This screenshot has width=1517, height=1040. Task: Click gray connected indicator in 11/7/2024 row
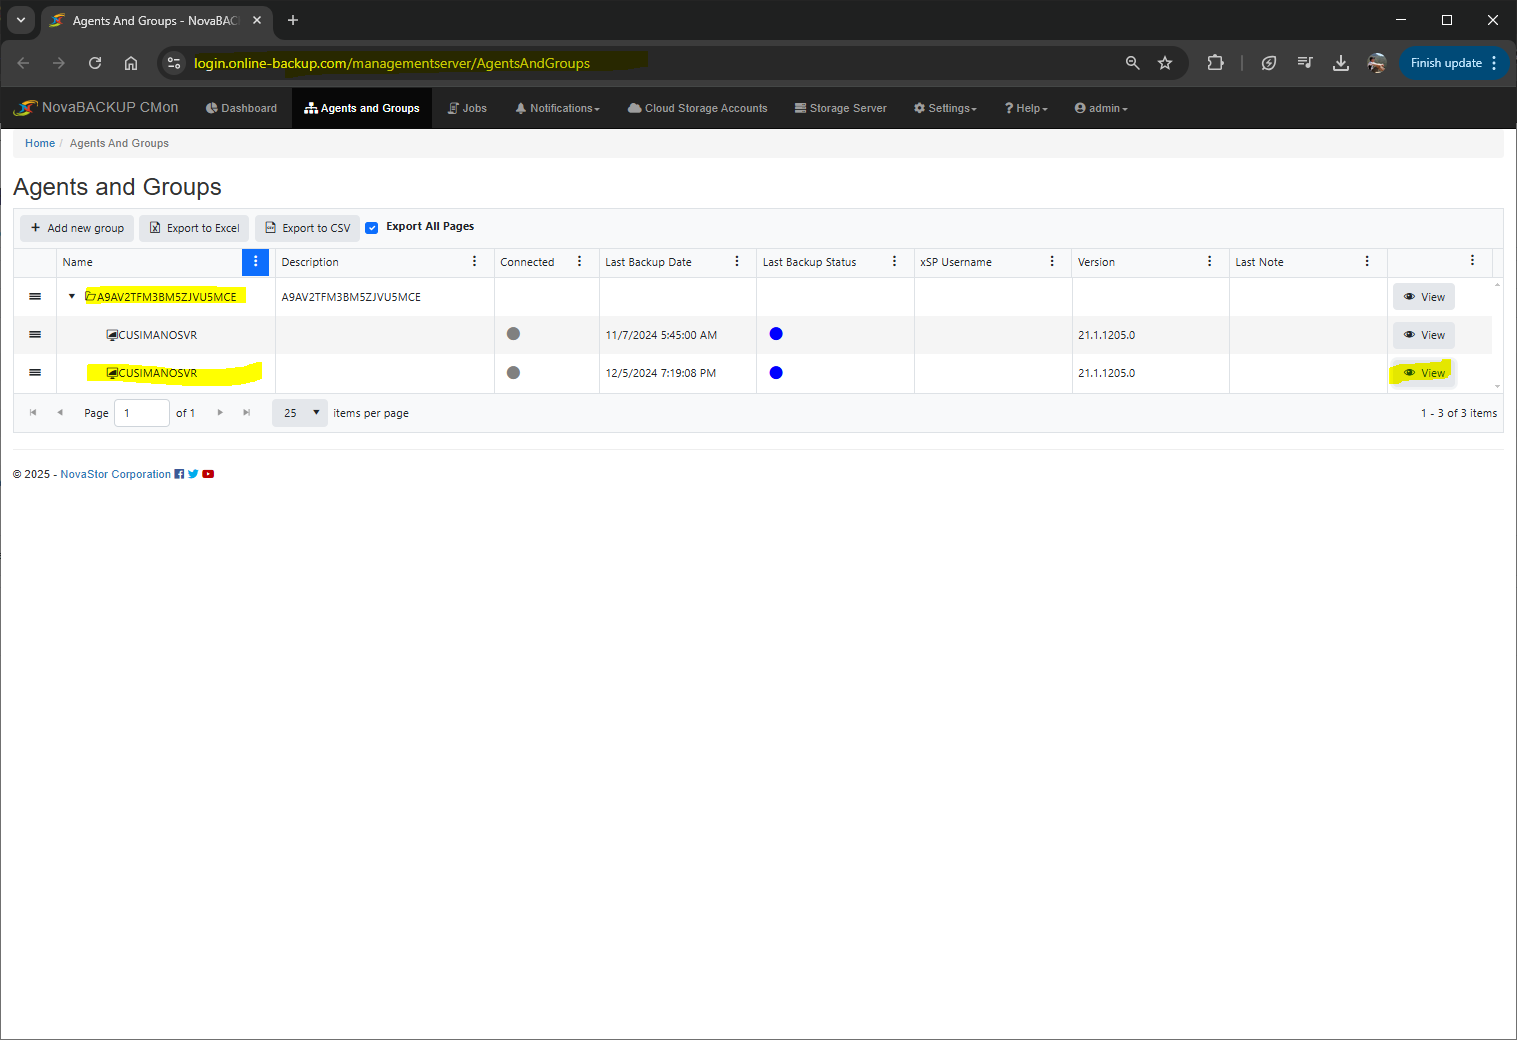click(513, 334)
